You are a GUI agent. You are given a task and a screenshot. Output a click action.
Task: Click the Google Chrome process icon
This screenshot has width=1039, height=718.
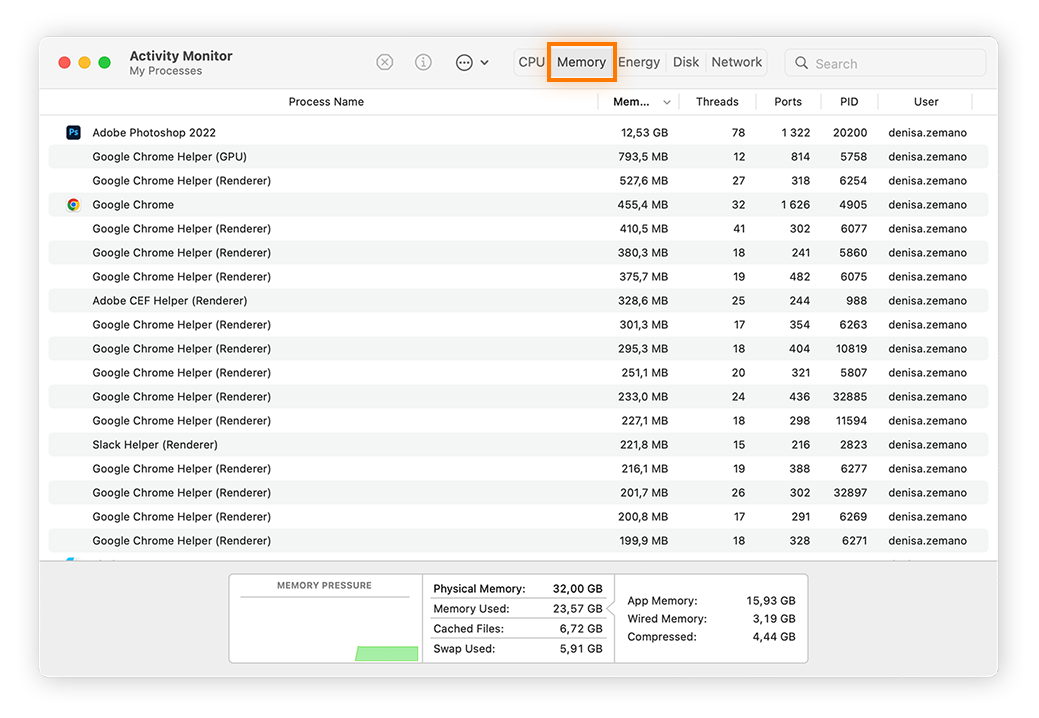pyautogui.click(x=73, y=204)
